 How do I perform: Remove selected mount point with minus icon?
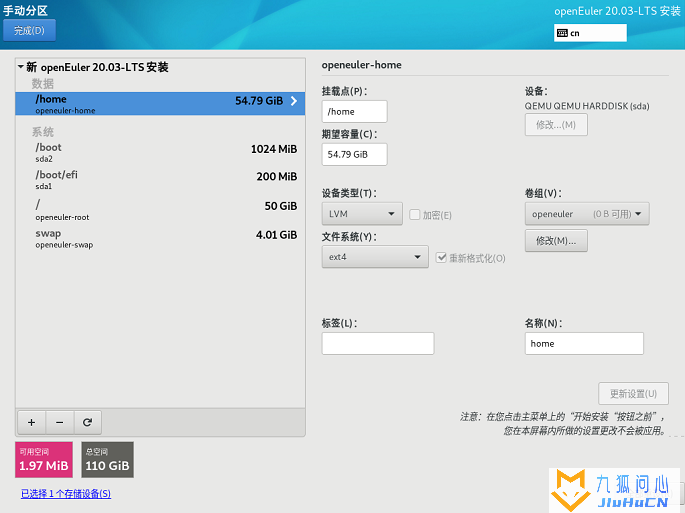(60, 422)
